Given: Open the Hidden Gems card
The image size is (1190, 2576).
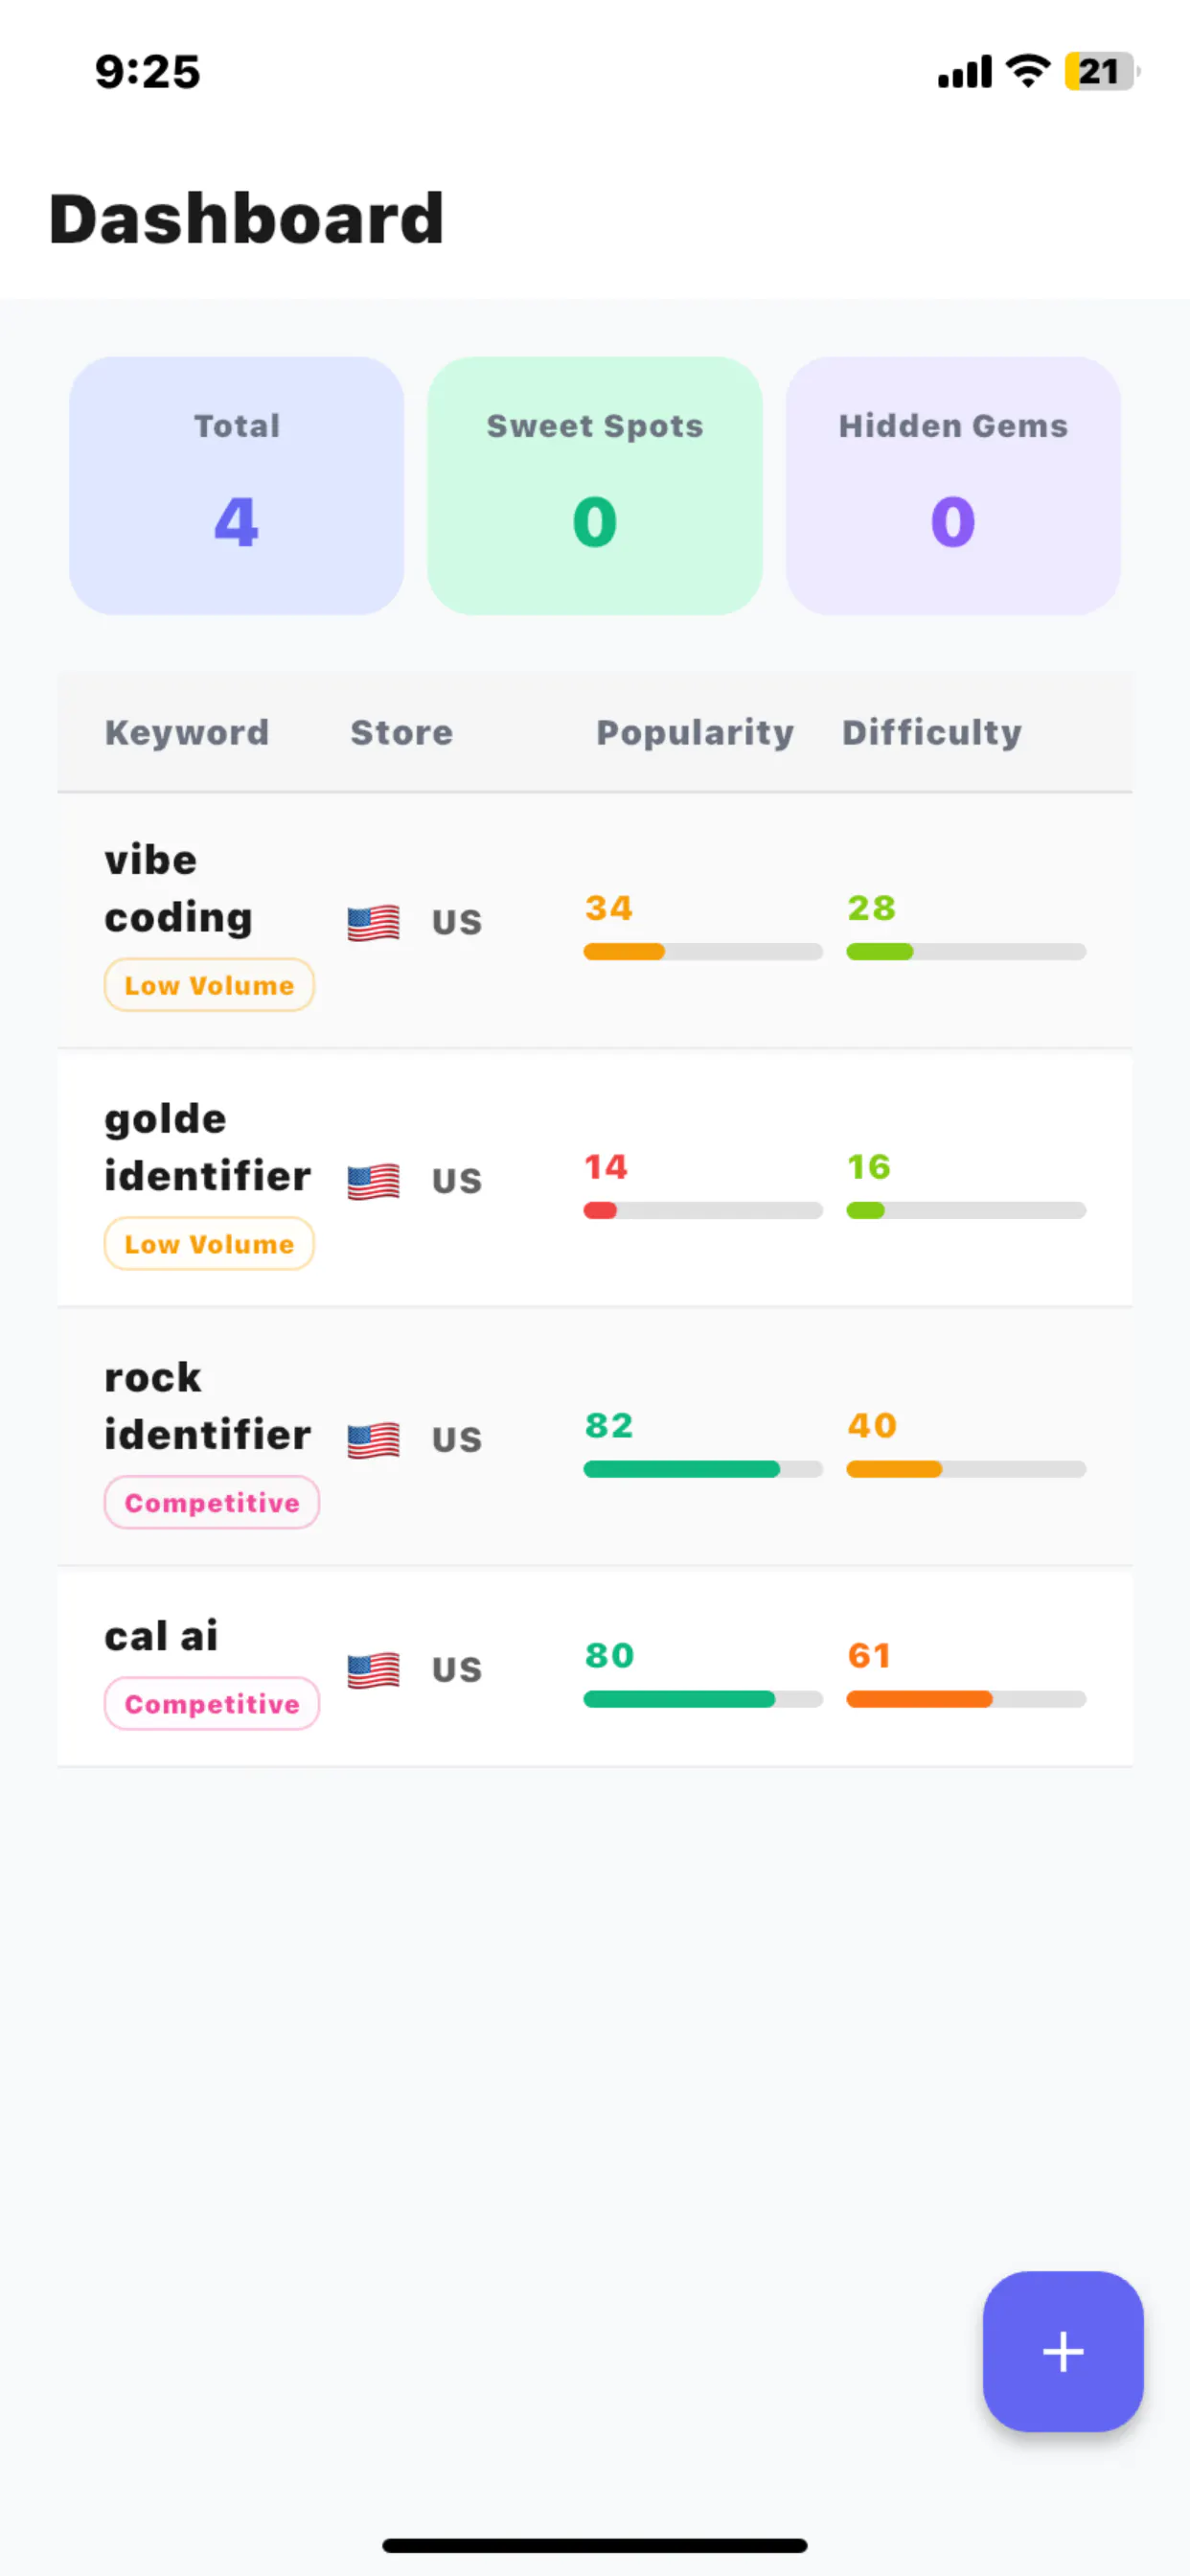Looking at the screenshot, I should [x=953, y=486].
